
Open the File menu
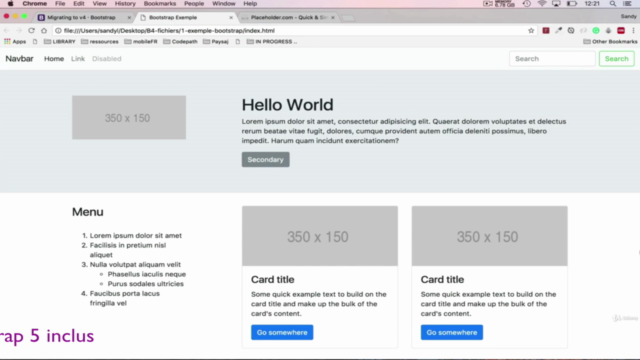(x=60, y=4)
